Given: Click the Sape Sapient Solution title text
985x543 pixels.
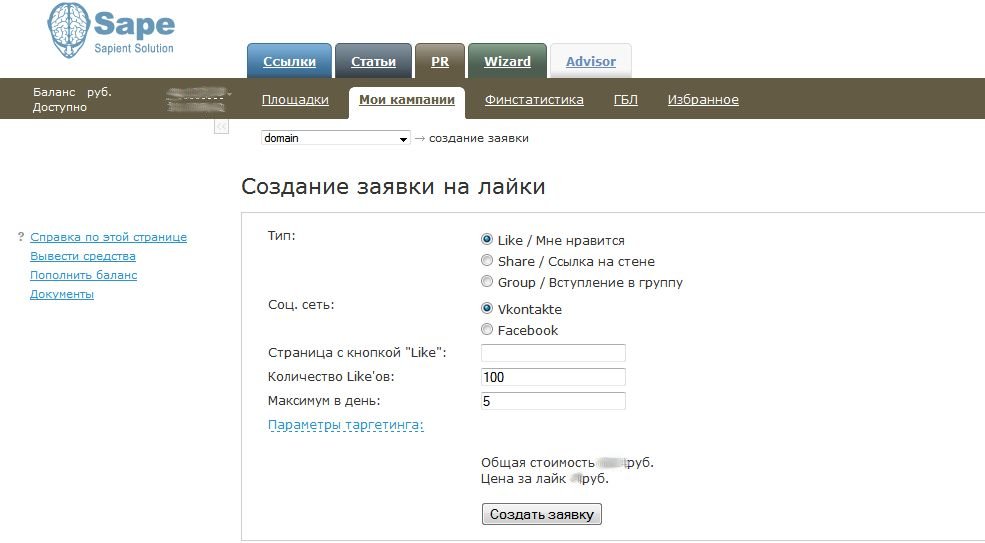Looking at the screenshot, I should (134, 33).
